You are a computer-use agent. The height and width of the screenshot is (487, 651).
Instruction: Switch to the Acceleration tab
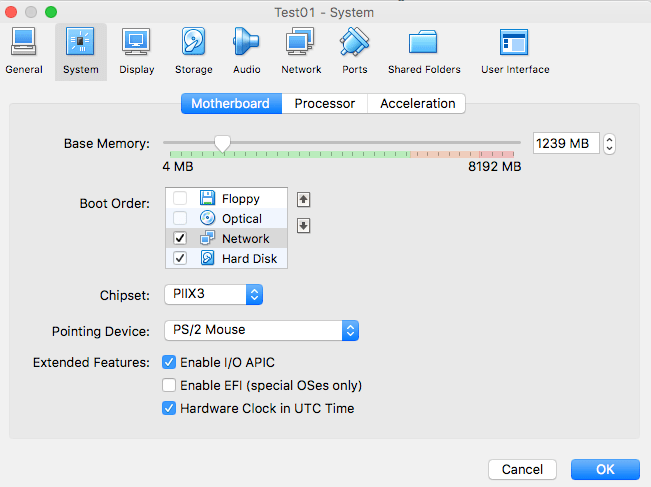pyautogui.click(x=417, y=103)
